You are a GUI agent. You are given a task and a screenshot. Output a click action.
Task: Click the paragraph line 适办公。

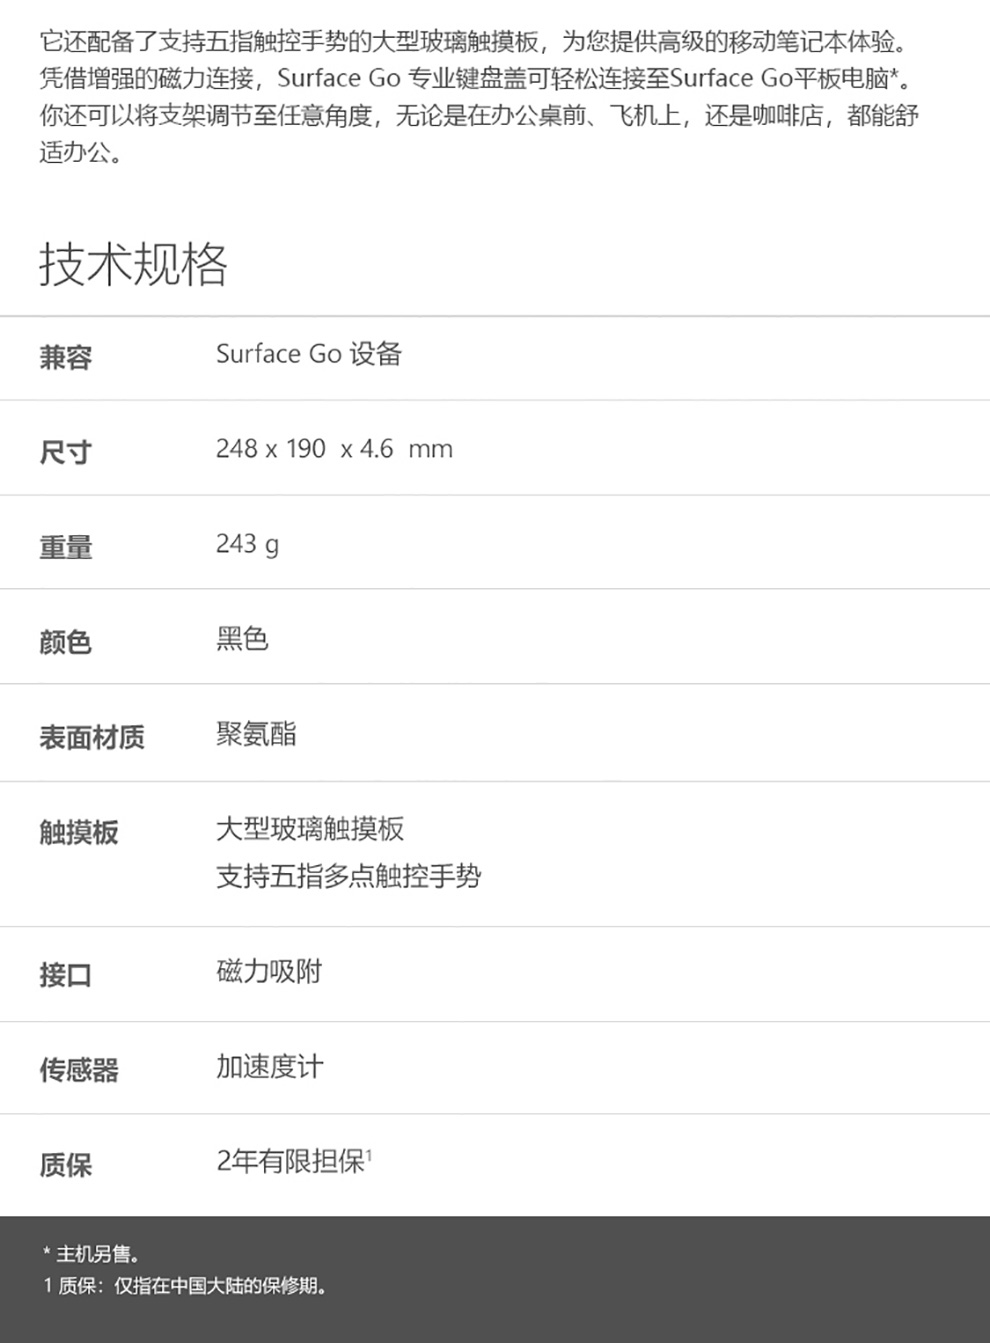[81, 153]
